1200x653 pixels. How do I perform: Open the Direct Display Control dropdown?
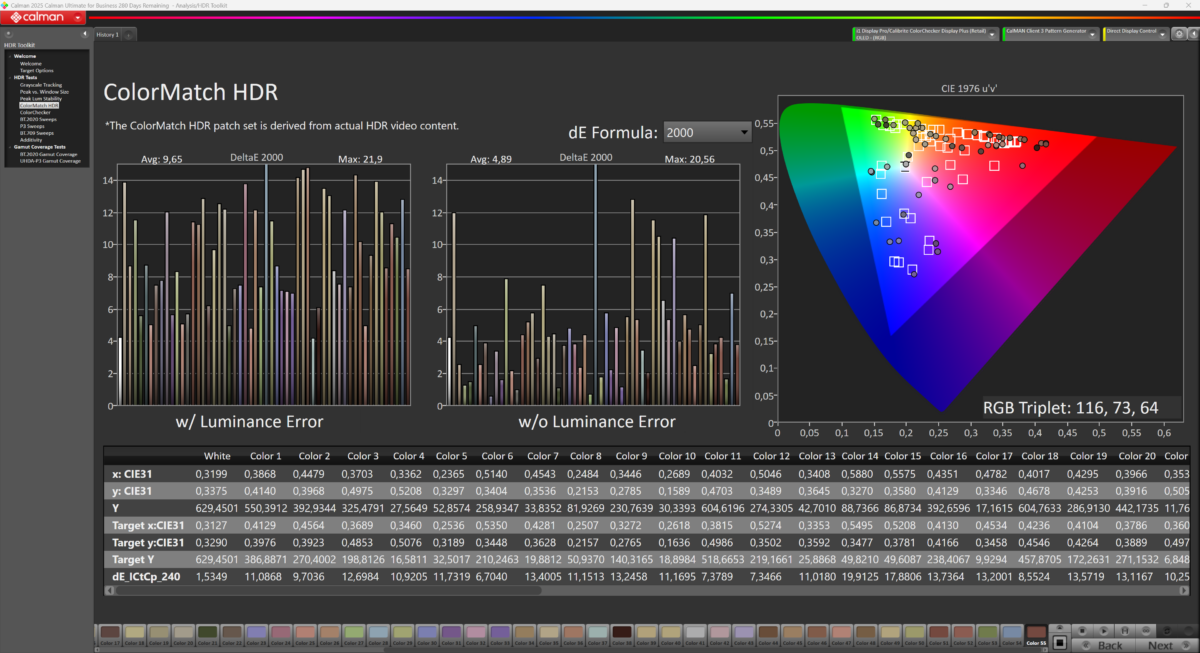(x=1162, y=33)
